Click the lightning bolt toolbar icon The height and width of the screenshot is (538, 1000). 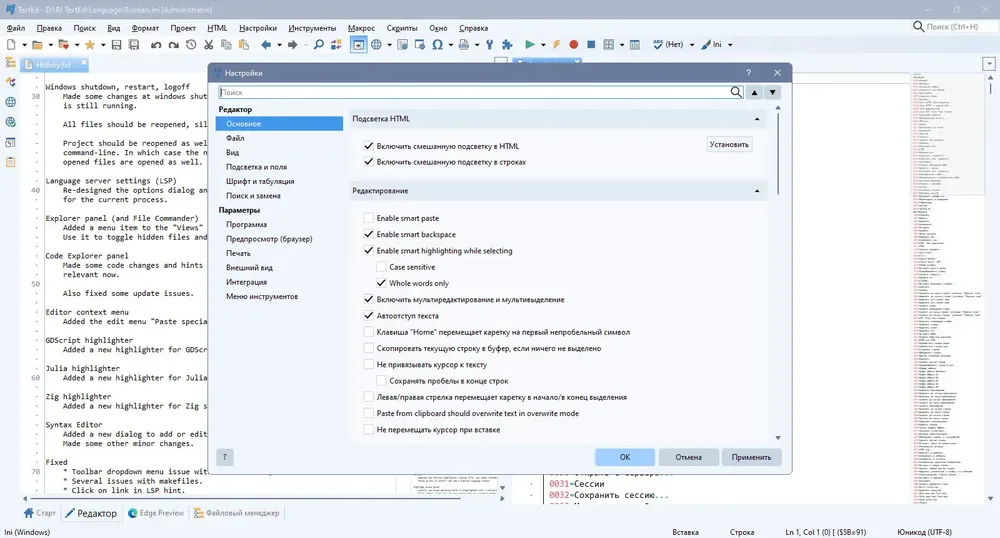(x=556, y=45)
